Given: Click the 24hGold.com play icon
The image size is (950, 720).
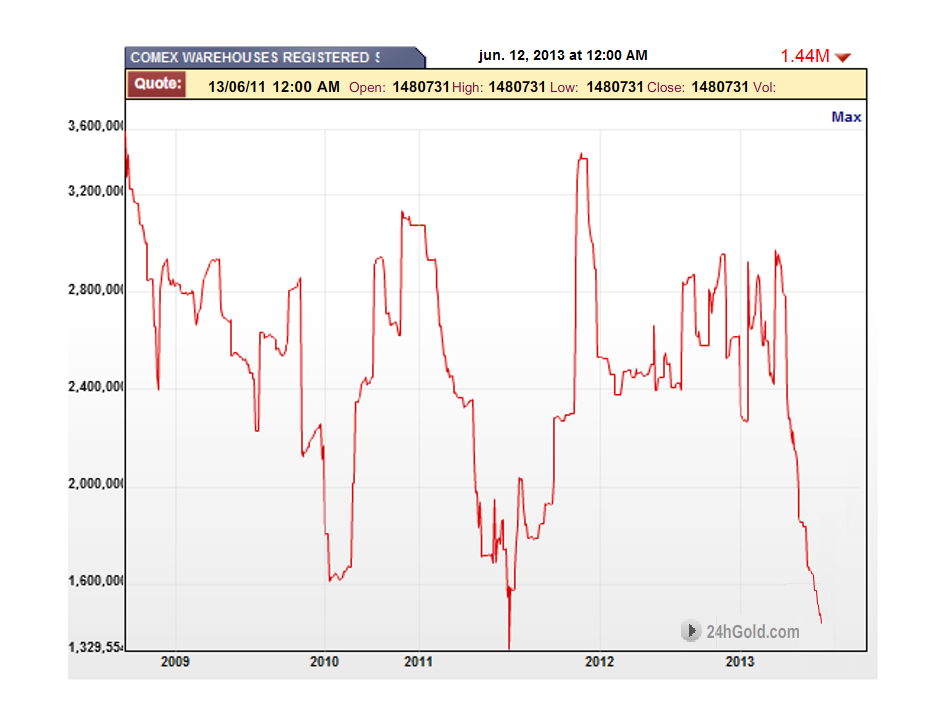Looking at the screenshot, I should click(x=691, y=631).
